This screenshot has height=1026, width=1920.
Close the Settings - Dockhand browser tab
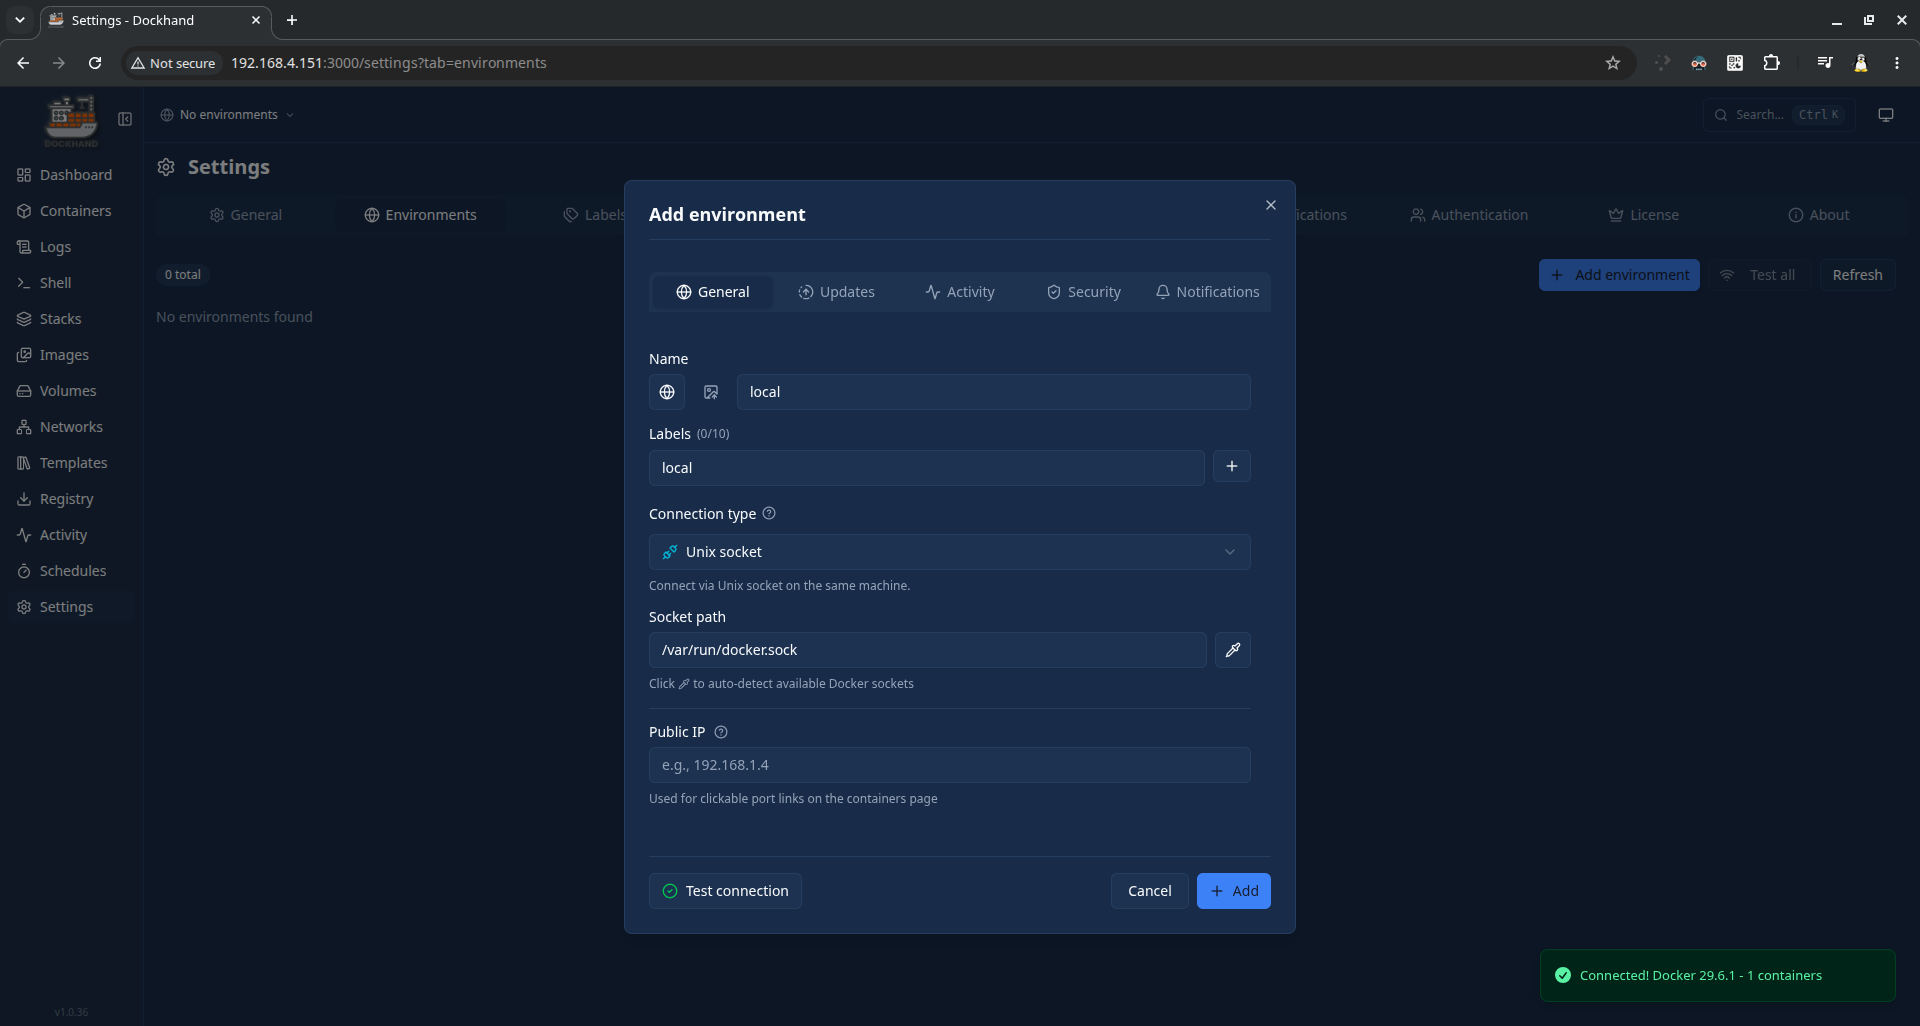(x=256, y=20)
